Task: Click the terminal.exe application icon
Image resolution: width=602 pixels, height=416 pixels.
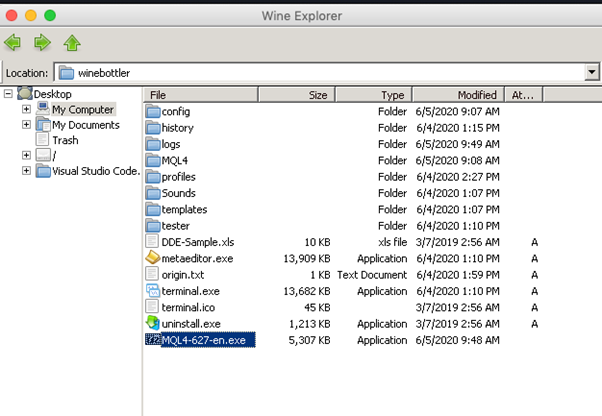Action: [x=152, y=291]
